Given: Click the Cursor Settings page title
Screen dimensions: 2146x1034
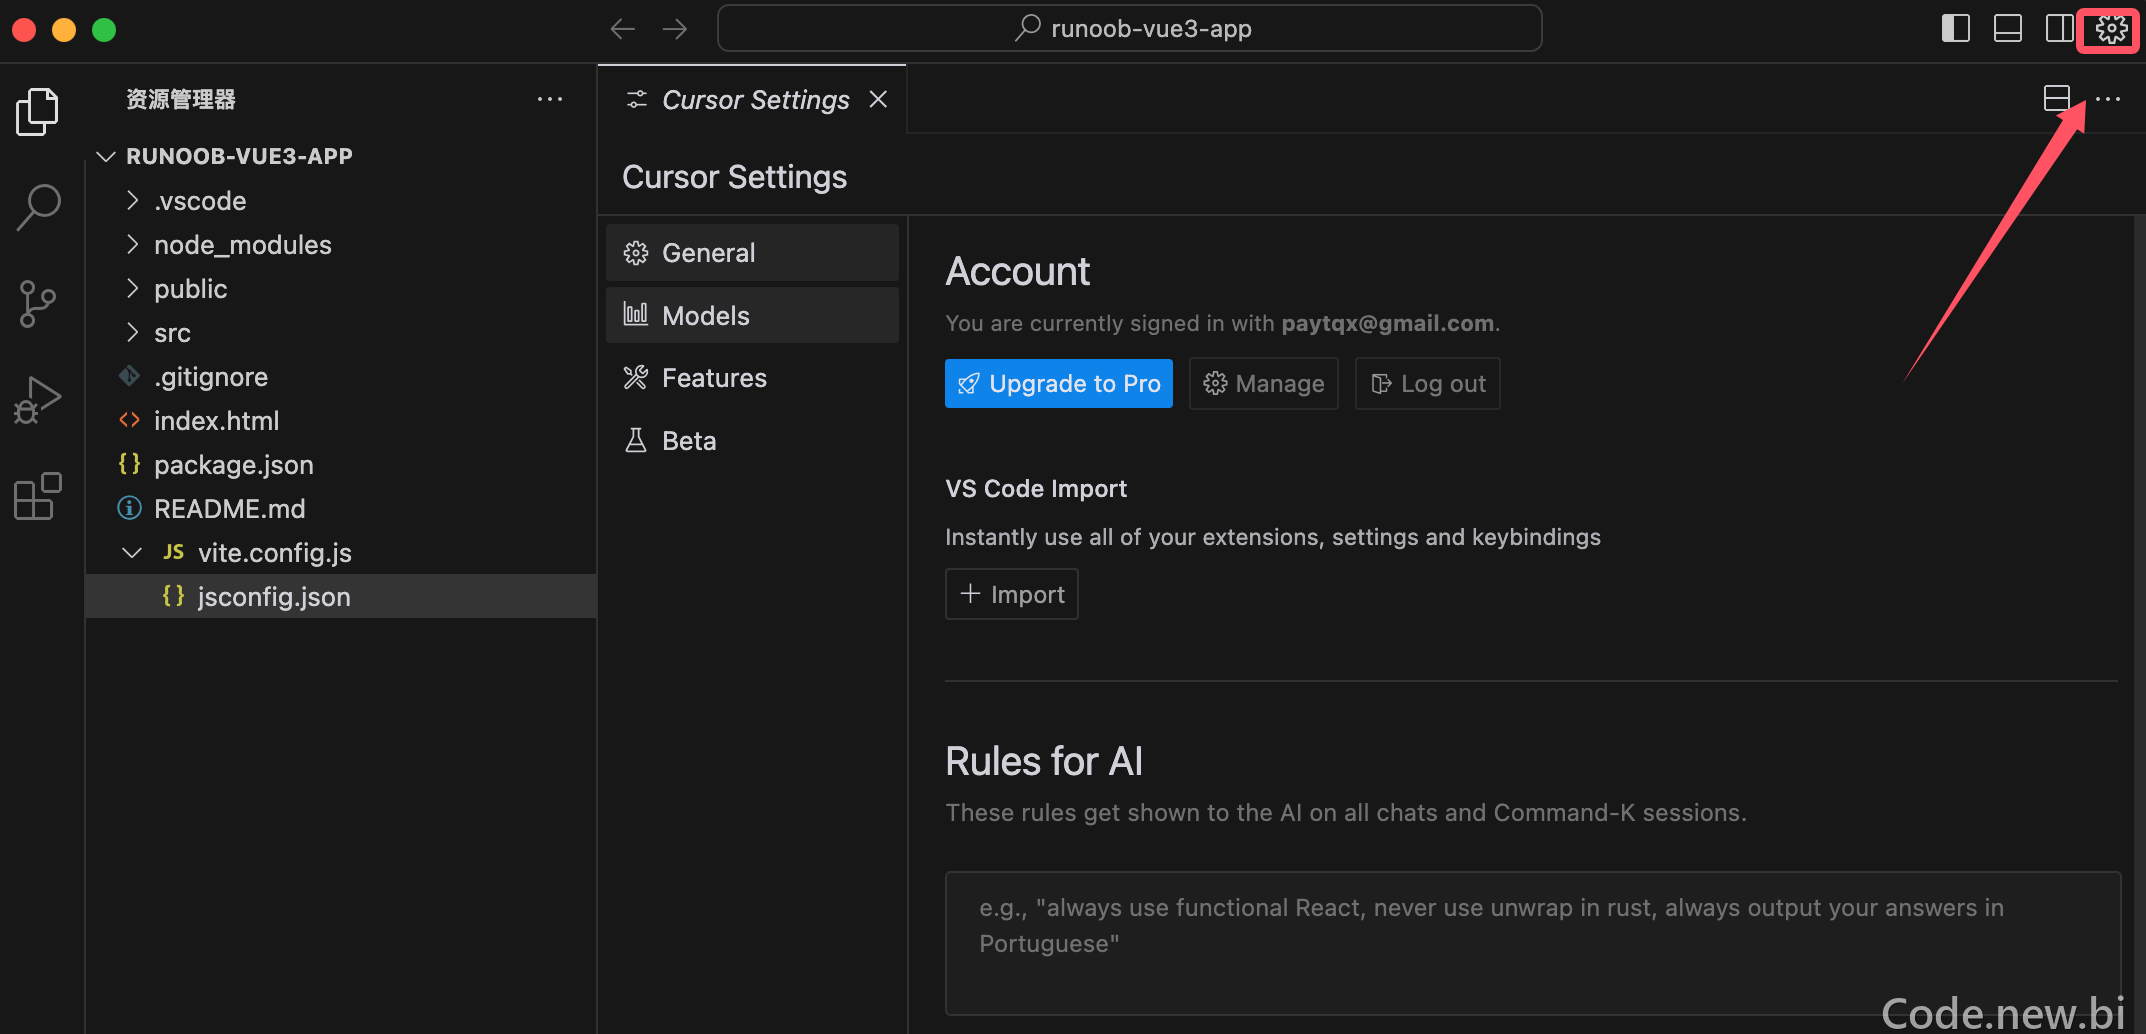Looking at the screenshot, I should (734, 177).
